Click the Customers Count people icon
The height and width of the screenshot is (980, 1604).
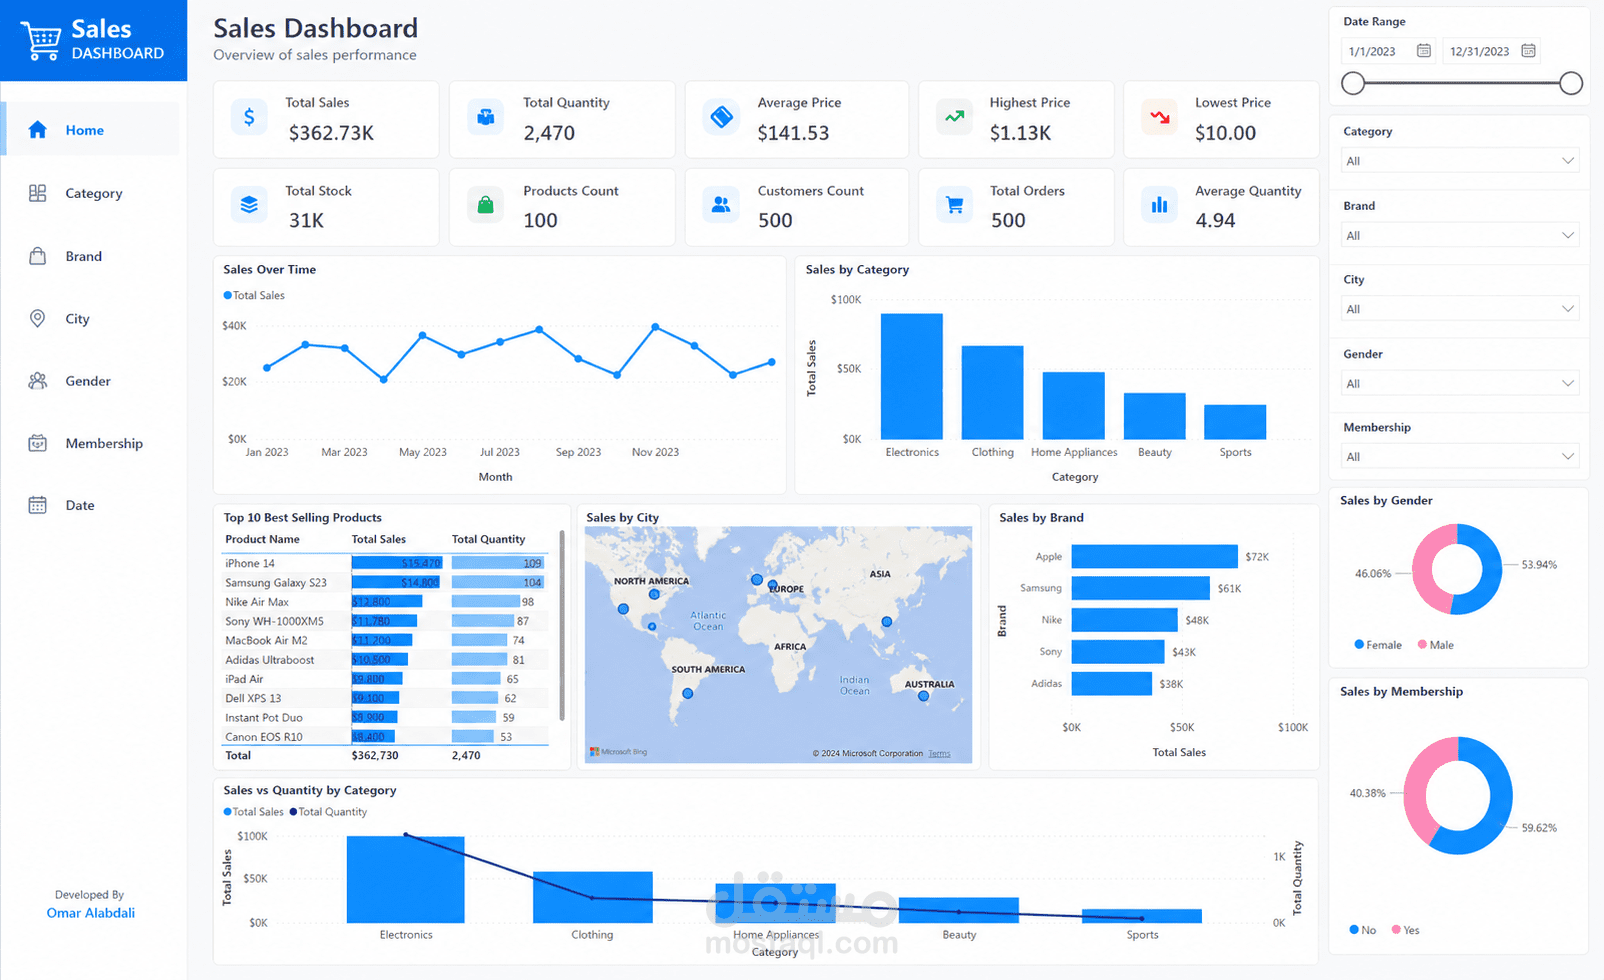click(x=721, y=205)
